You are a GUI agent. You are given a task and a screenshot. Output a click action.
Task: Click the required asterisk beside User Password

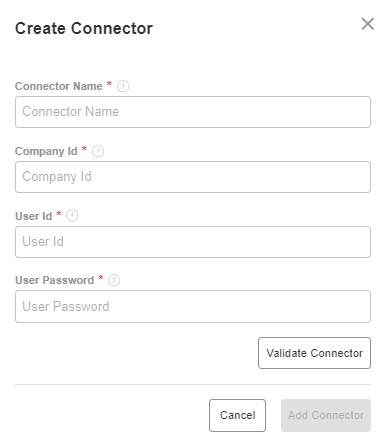(x=100, y=278)
